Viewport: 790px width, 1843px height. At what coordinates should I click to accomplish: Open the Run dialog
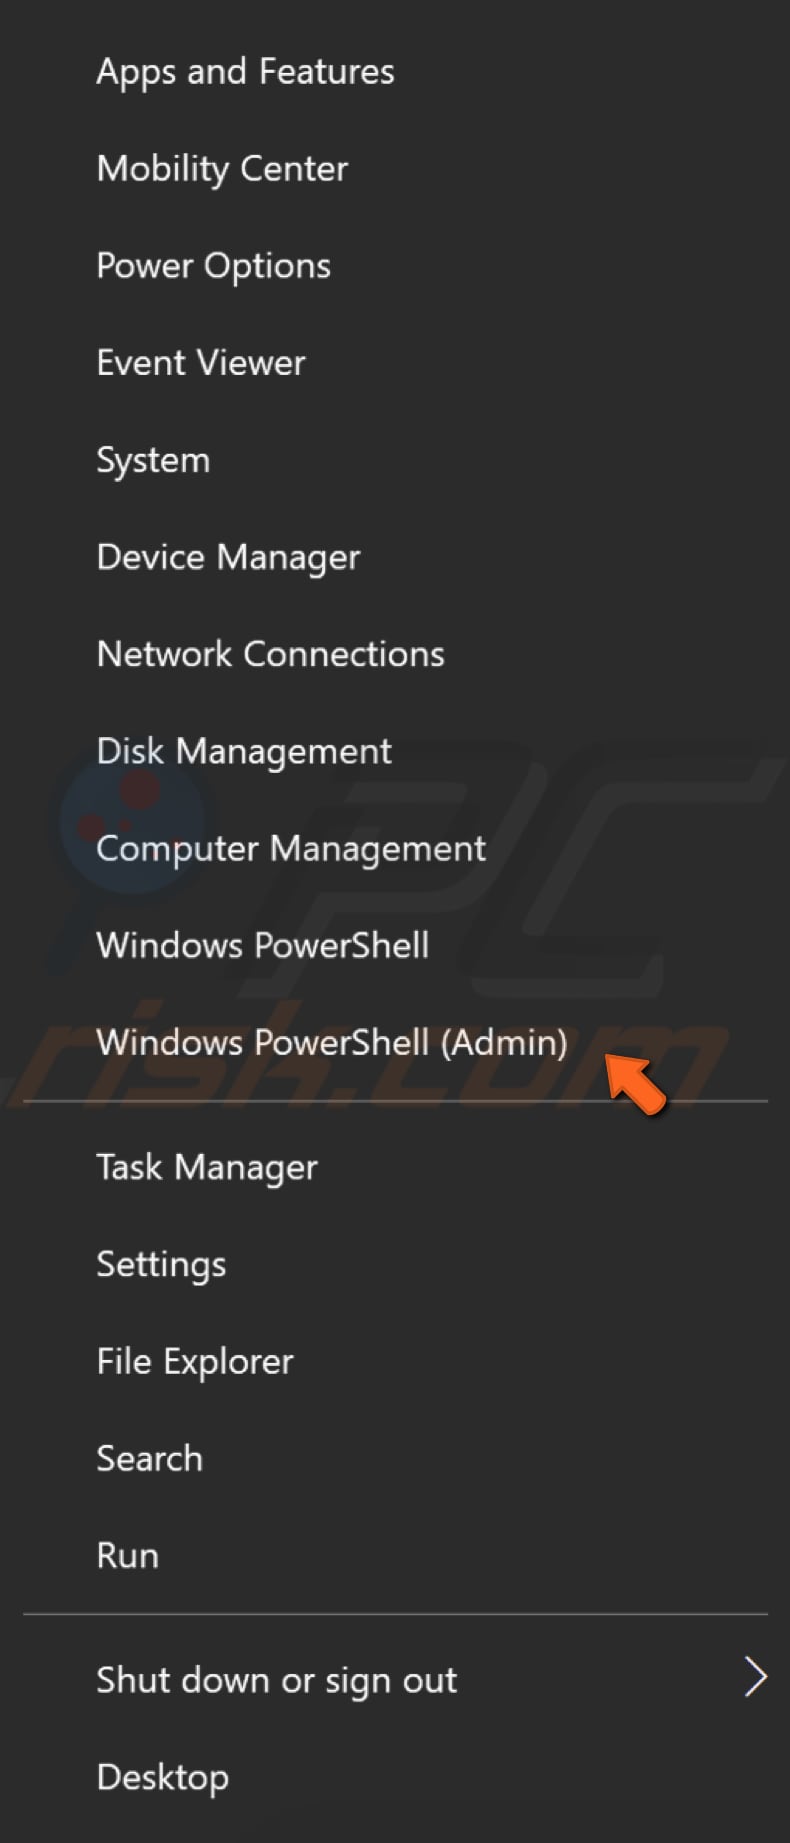pos(127,1555)
